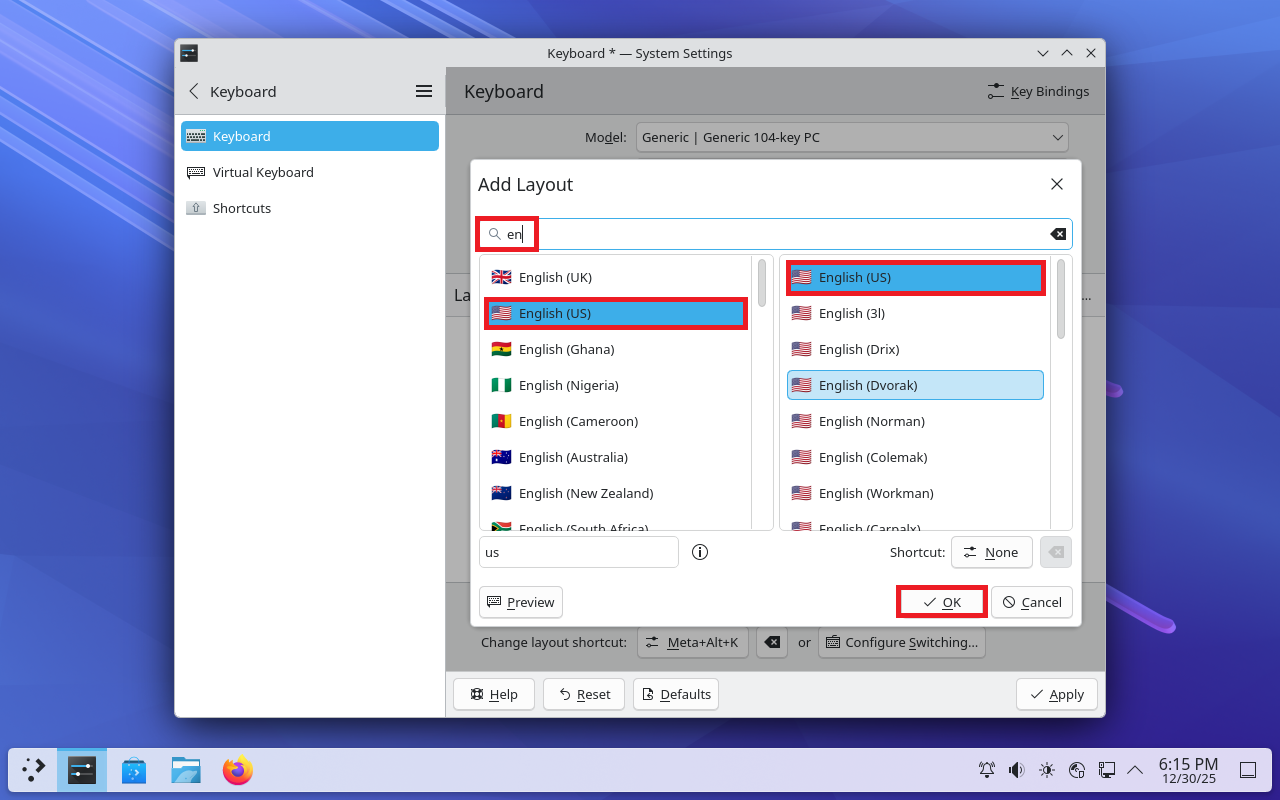Viewport: 1280px width, 800px height.
Task: Go back using the sidebar back arrow
Action: (194, 91)
